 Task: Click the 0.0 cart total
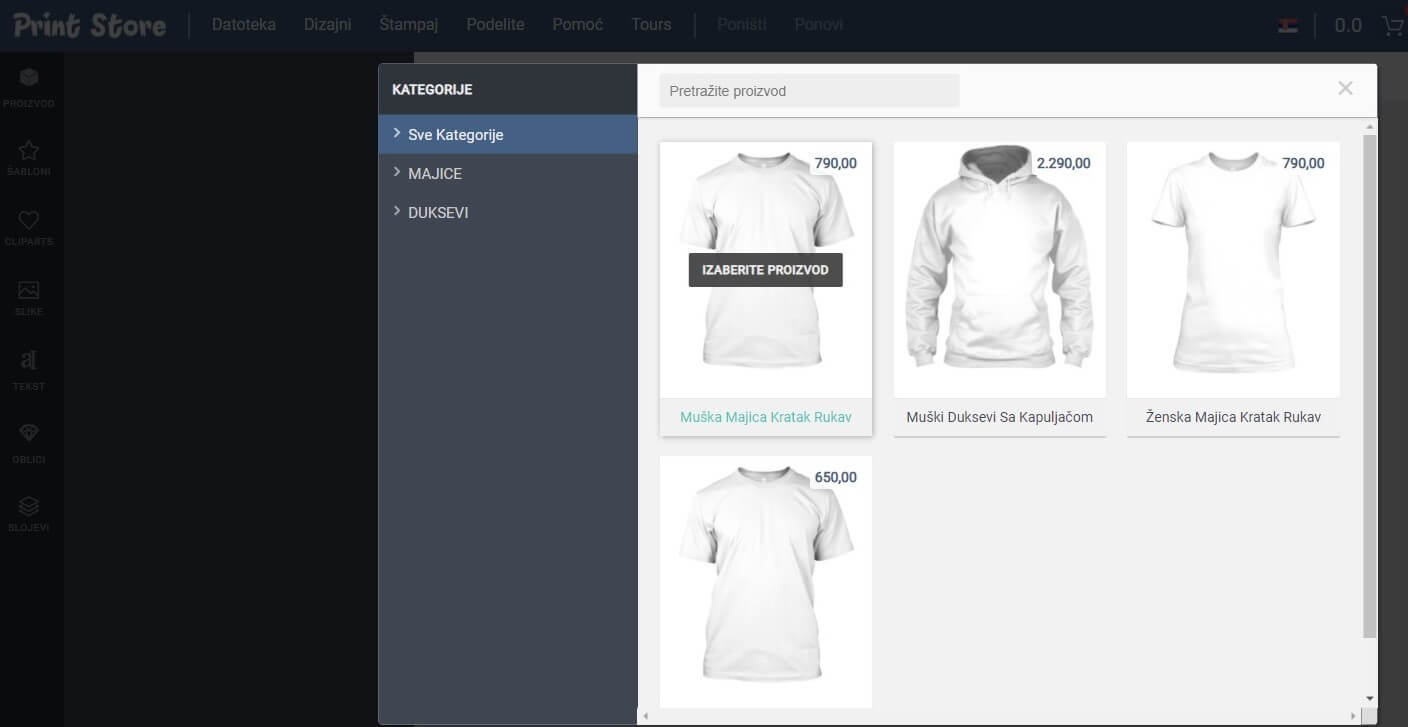1348,25
